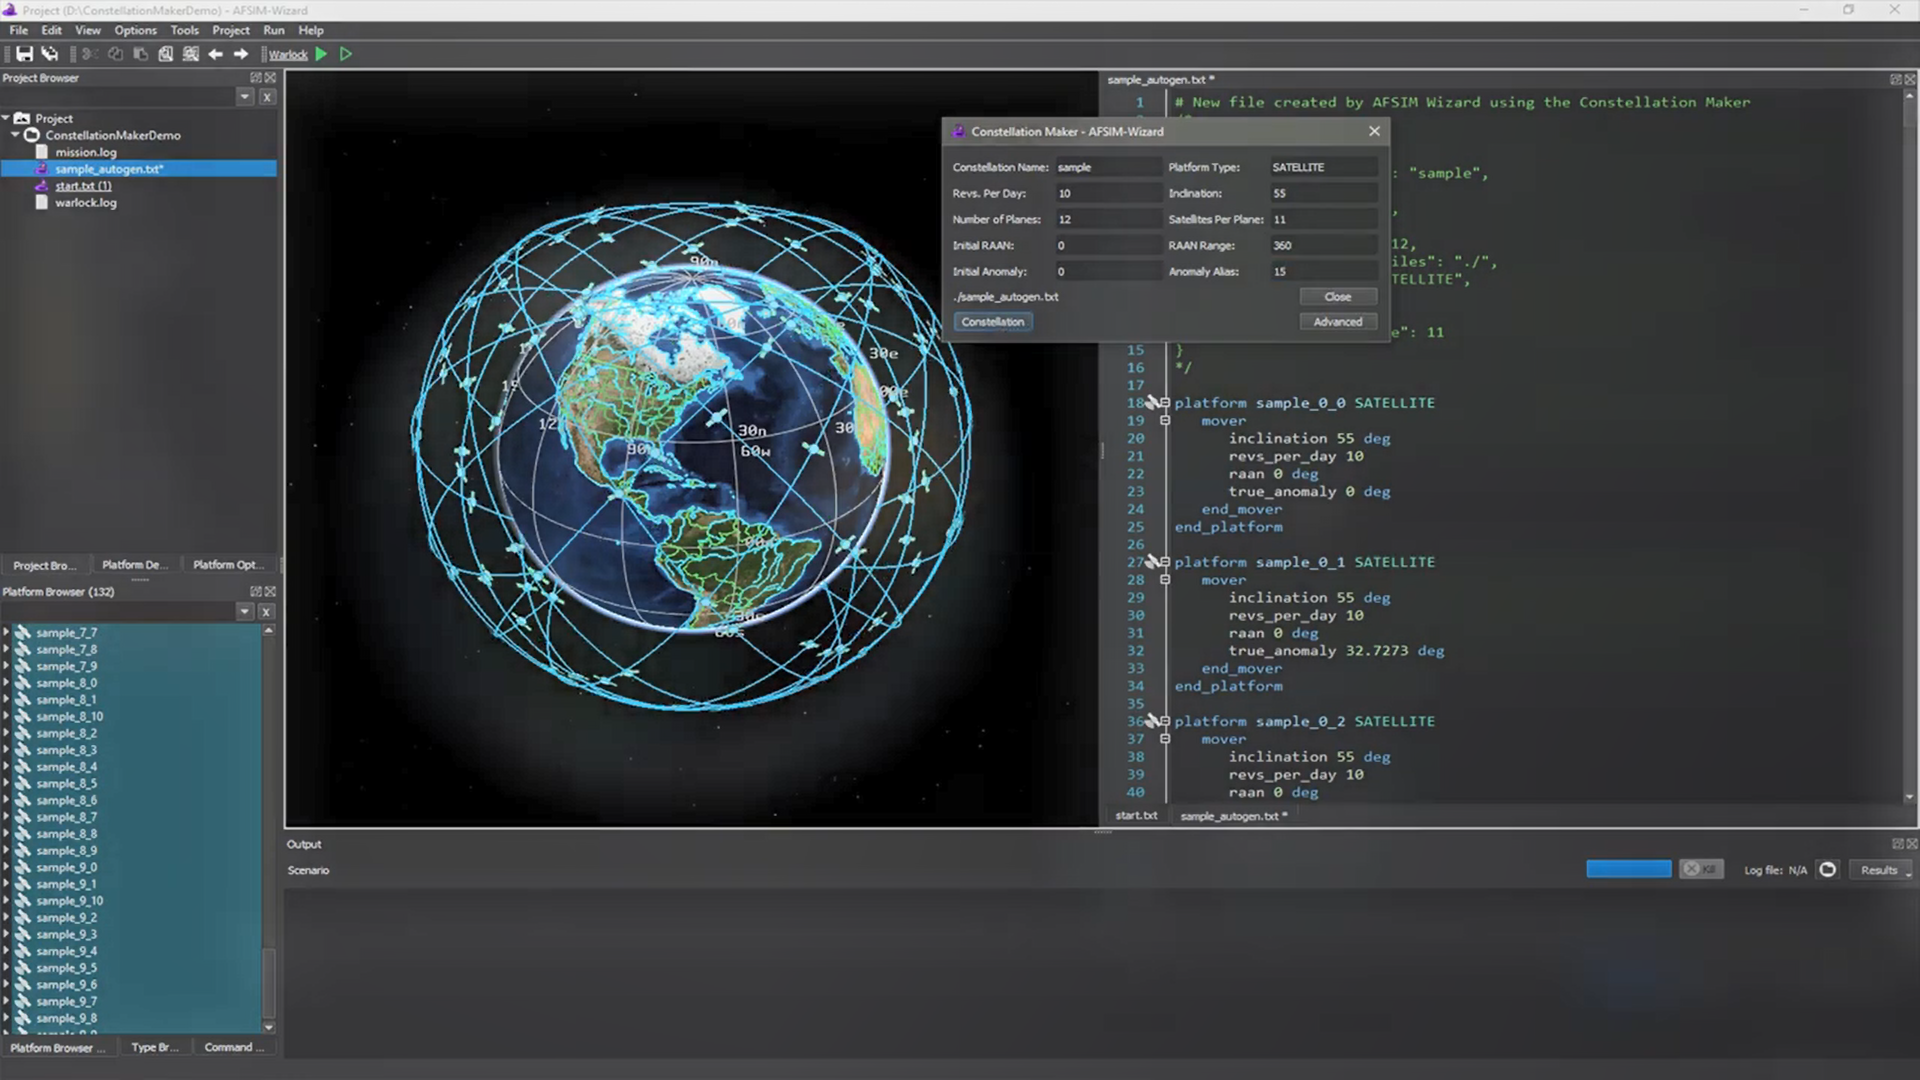The width and height of the screenshot is (1920, 1080).
Task: Click the Find in files toolbar icon
Action: coord(190,54)
